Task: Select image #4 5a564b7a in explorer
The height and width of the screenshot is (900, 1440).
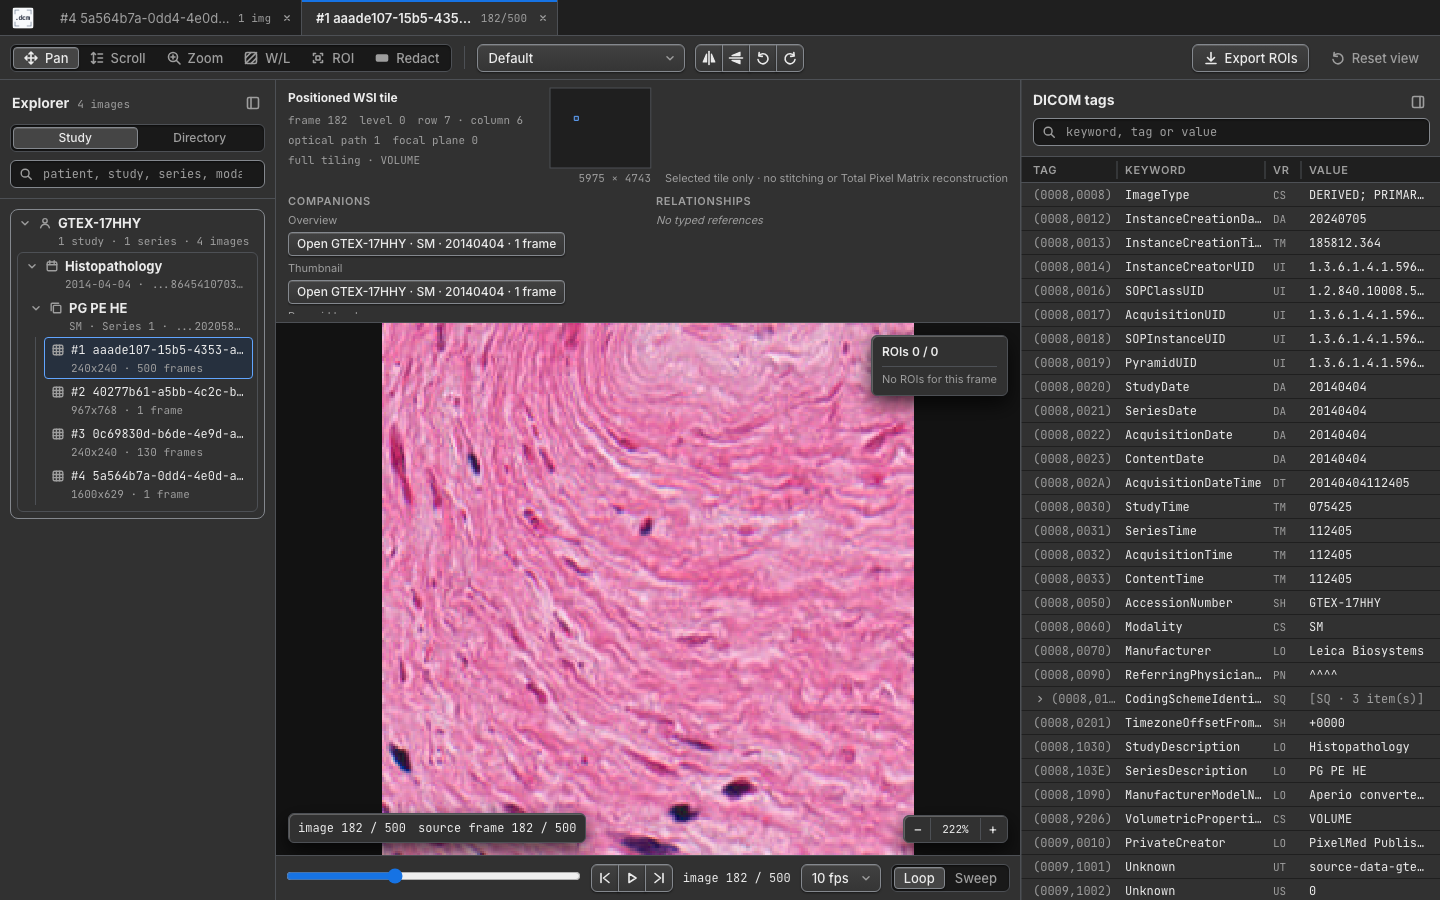Action: [x=148, y=484]
